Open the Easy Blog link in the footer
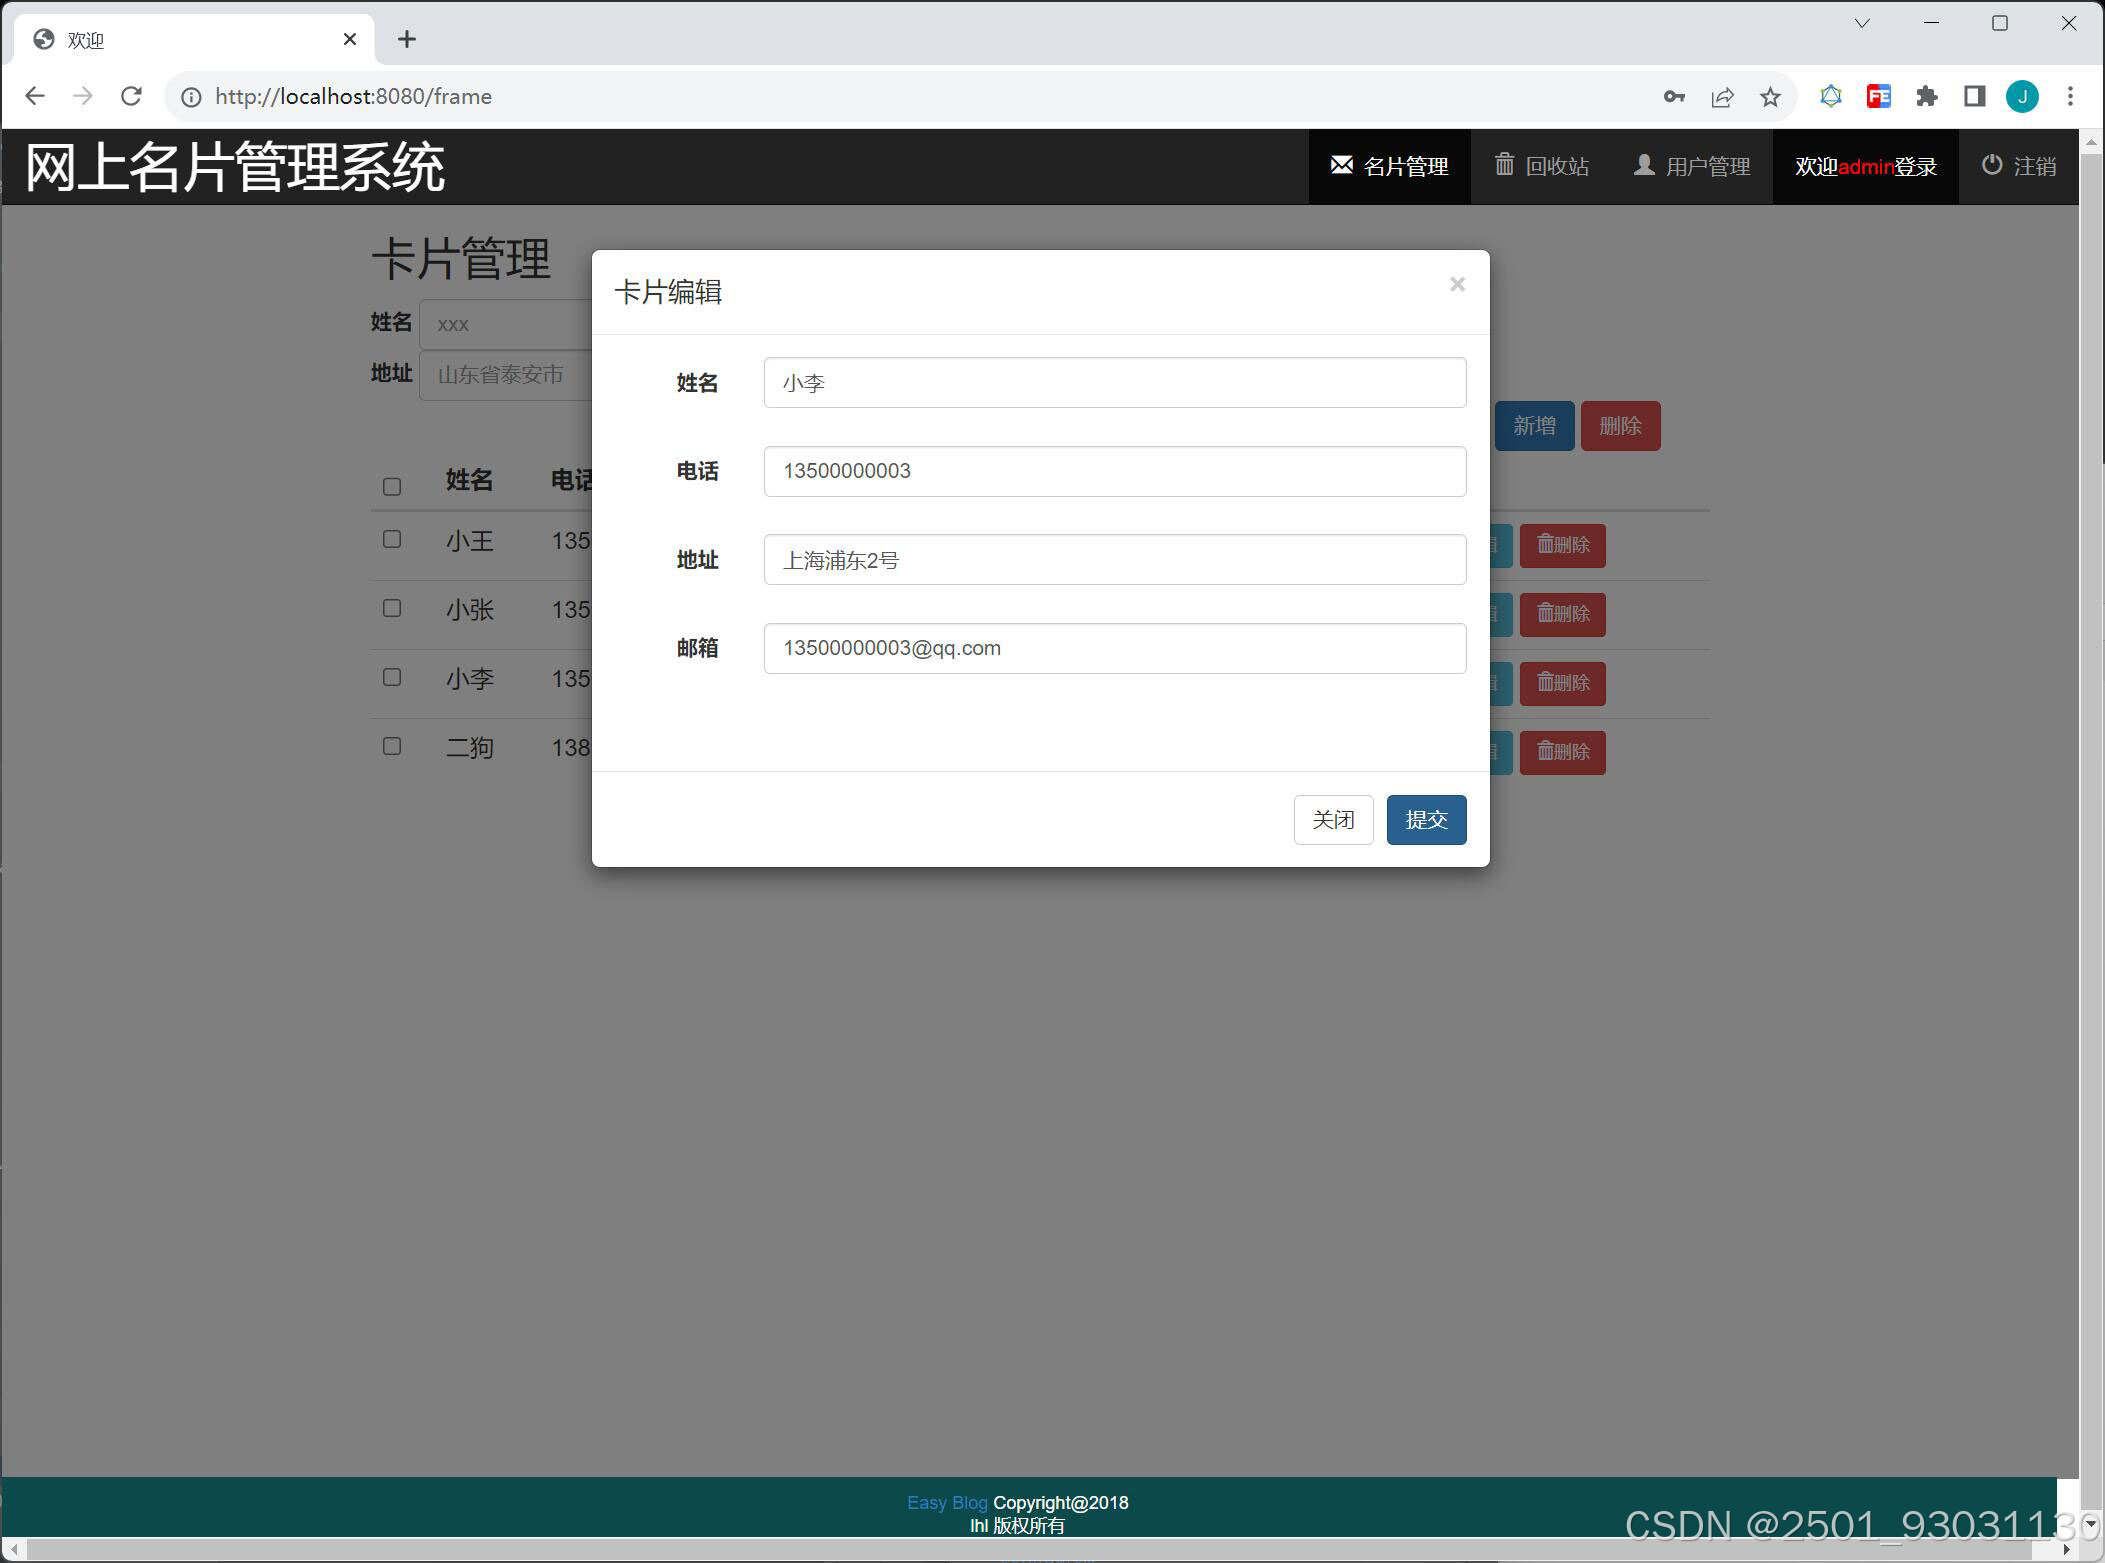2105x1563 pixels. (x=946, y=1502)
